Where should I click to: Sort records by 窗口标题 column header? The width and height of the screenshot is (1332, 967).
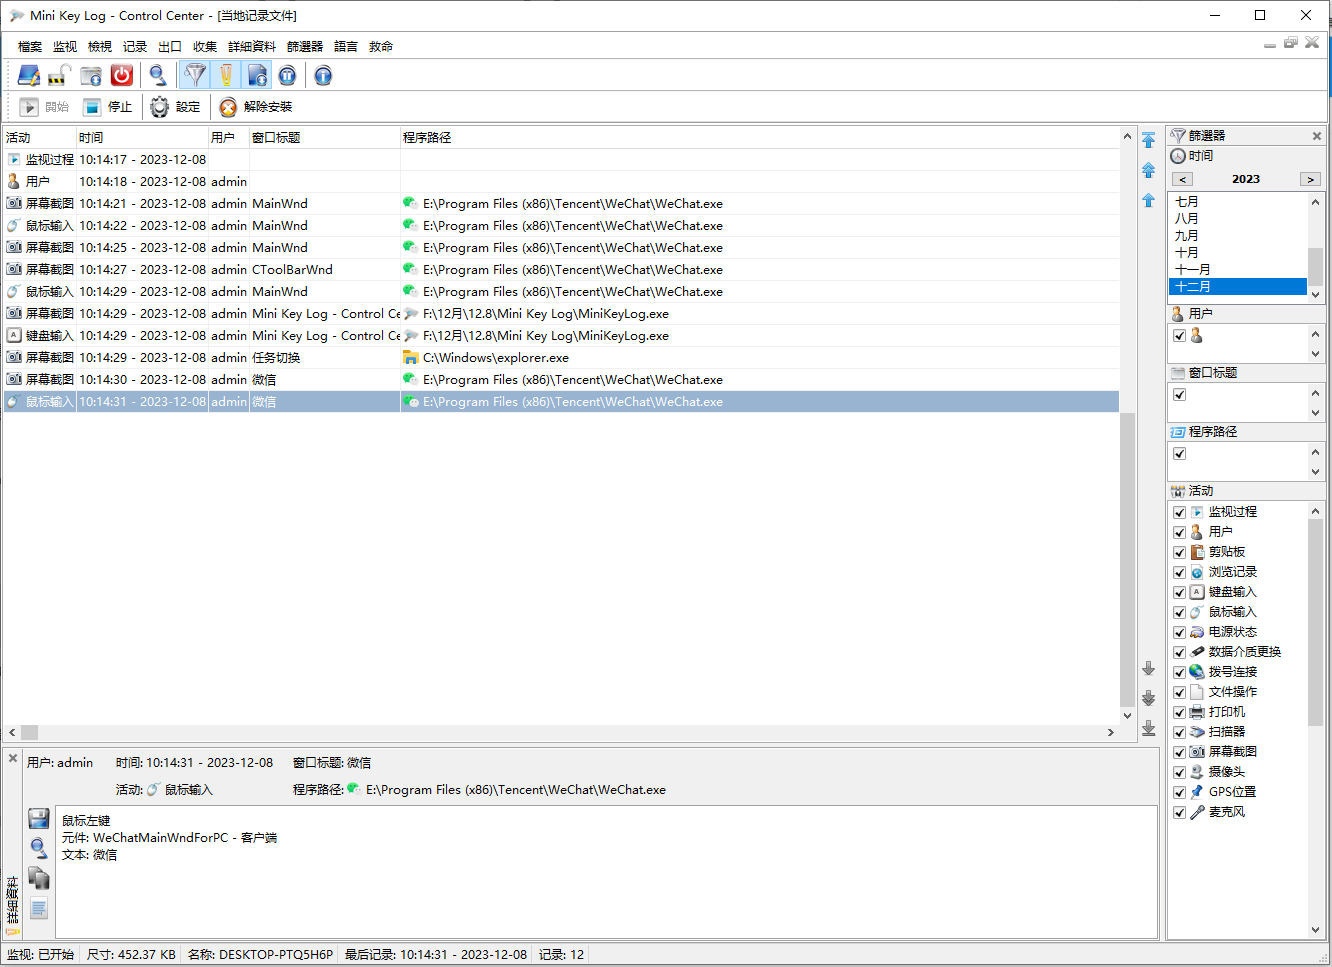point(324,137)
